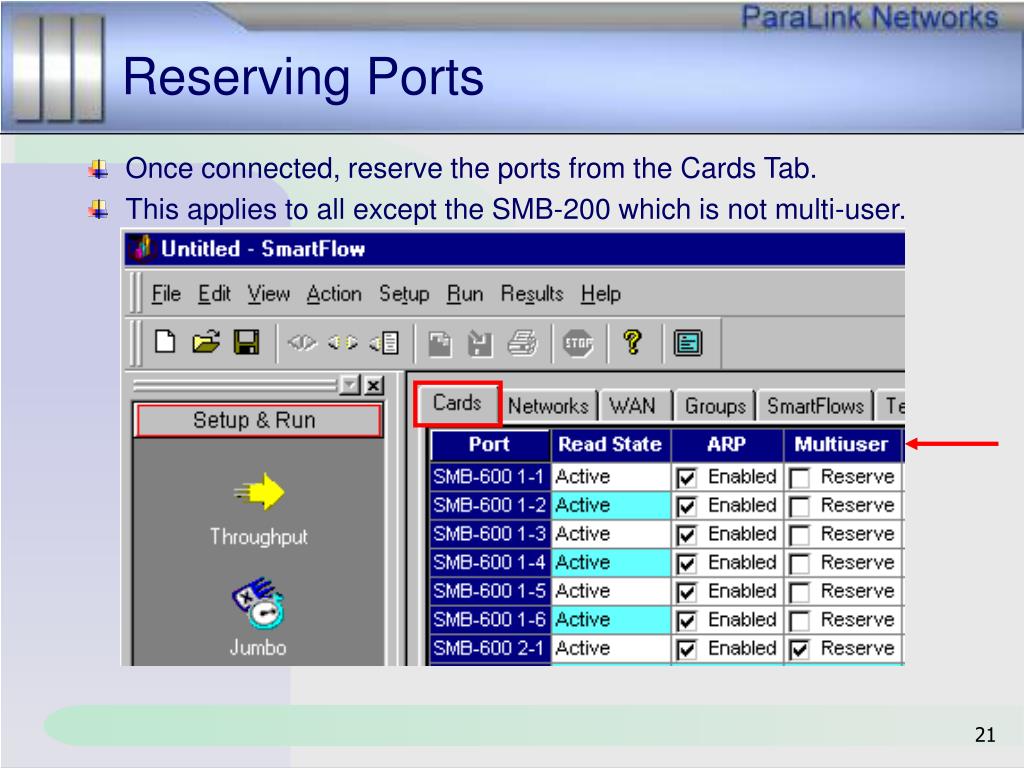The width and height of the screenshot is (1024, 768).
Task: Toggle ARP Enabled for SMB-600 2-1
Action: (686, 649)
